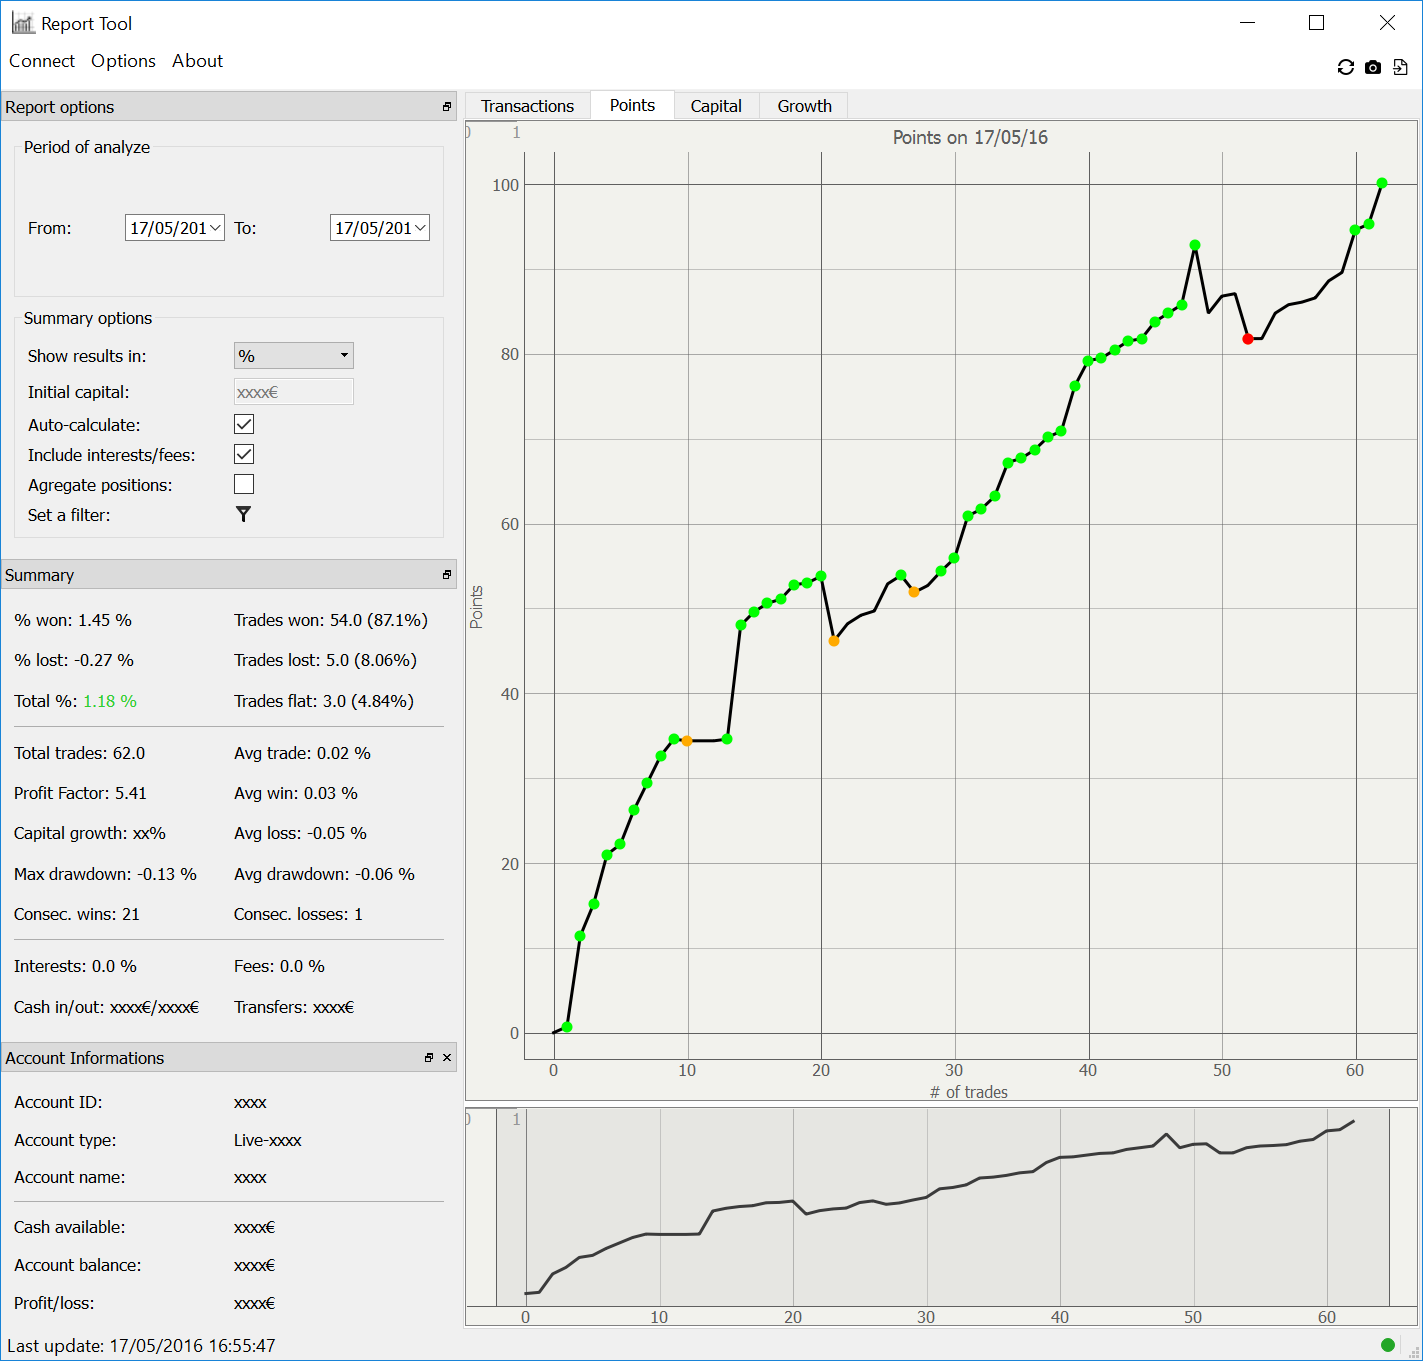Viewport: 1423px width, 1361px height.
Task: Click the 'Max drawdown: -0.13 %' text
Action: [105, 874]
